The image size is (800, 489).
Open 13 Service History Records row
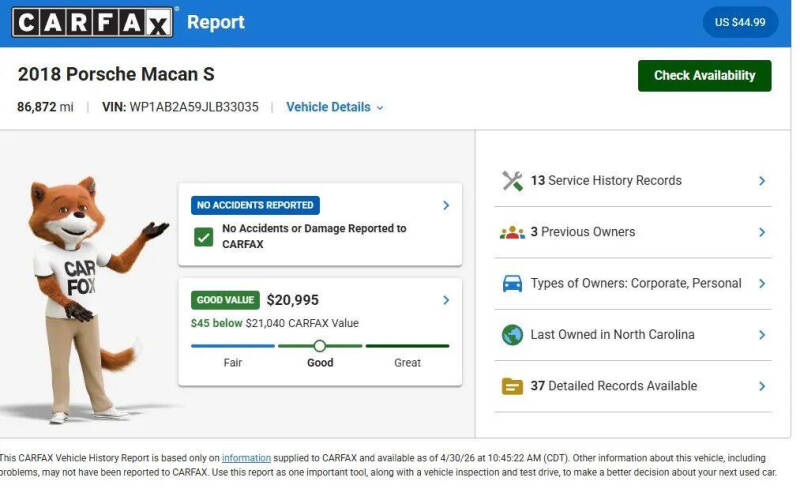[x=633, y=181]
